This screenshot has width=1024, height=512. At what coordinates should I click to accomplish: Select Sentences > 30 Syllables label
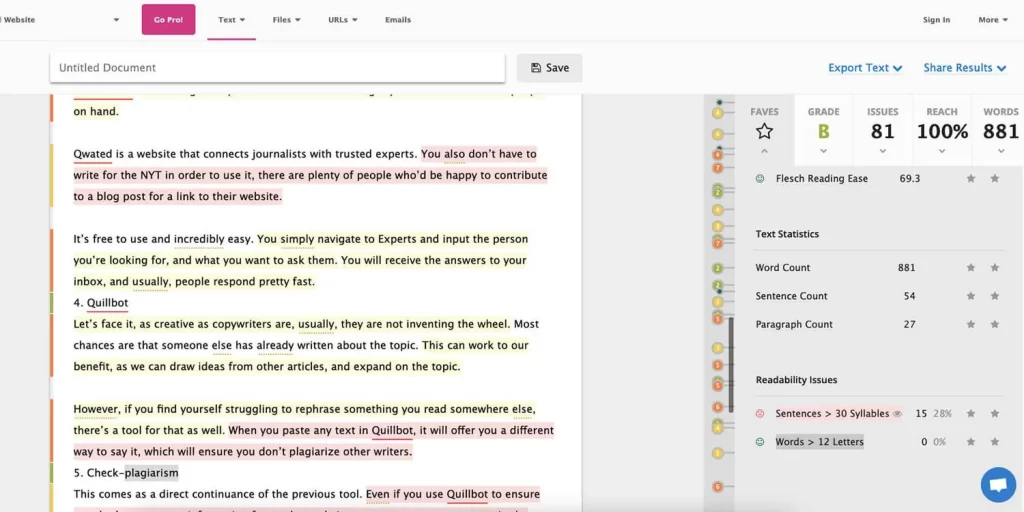pos(832,413)
